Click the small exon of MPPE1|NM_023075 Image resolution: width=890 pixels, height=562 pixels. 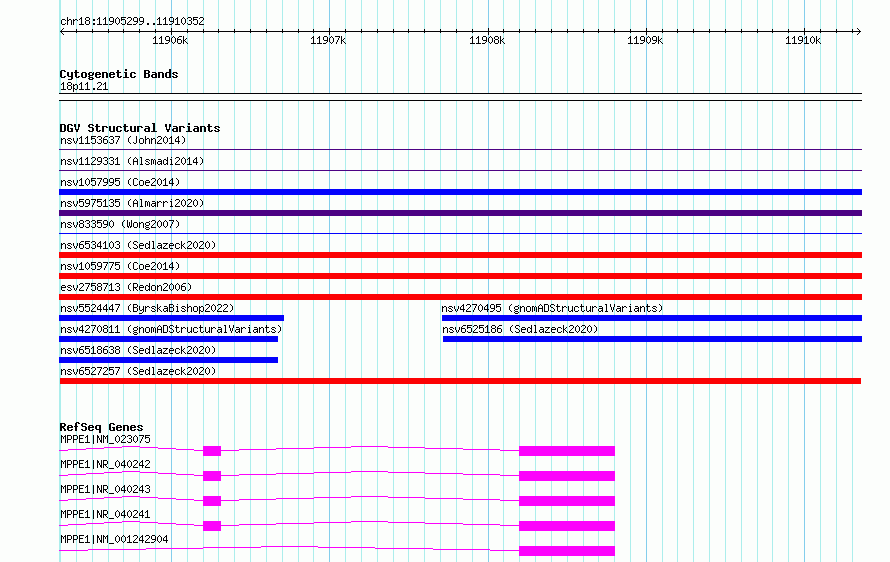[212, 451]
